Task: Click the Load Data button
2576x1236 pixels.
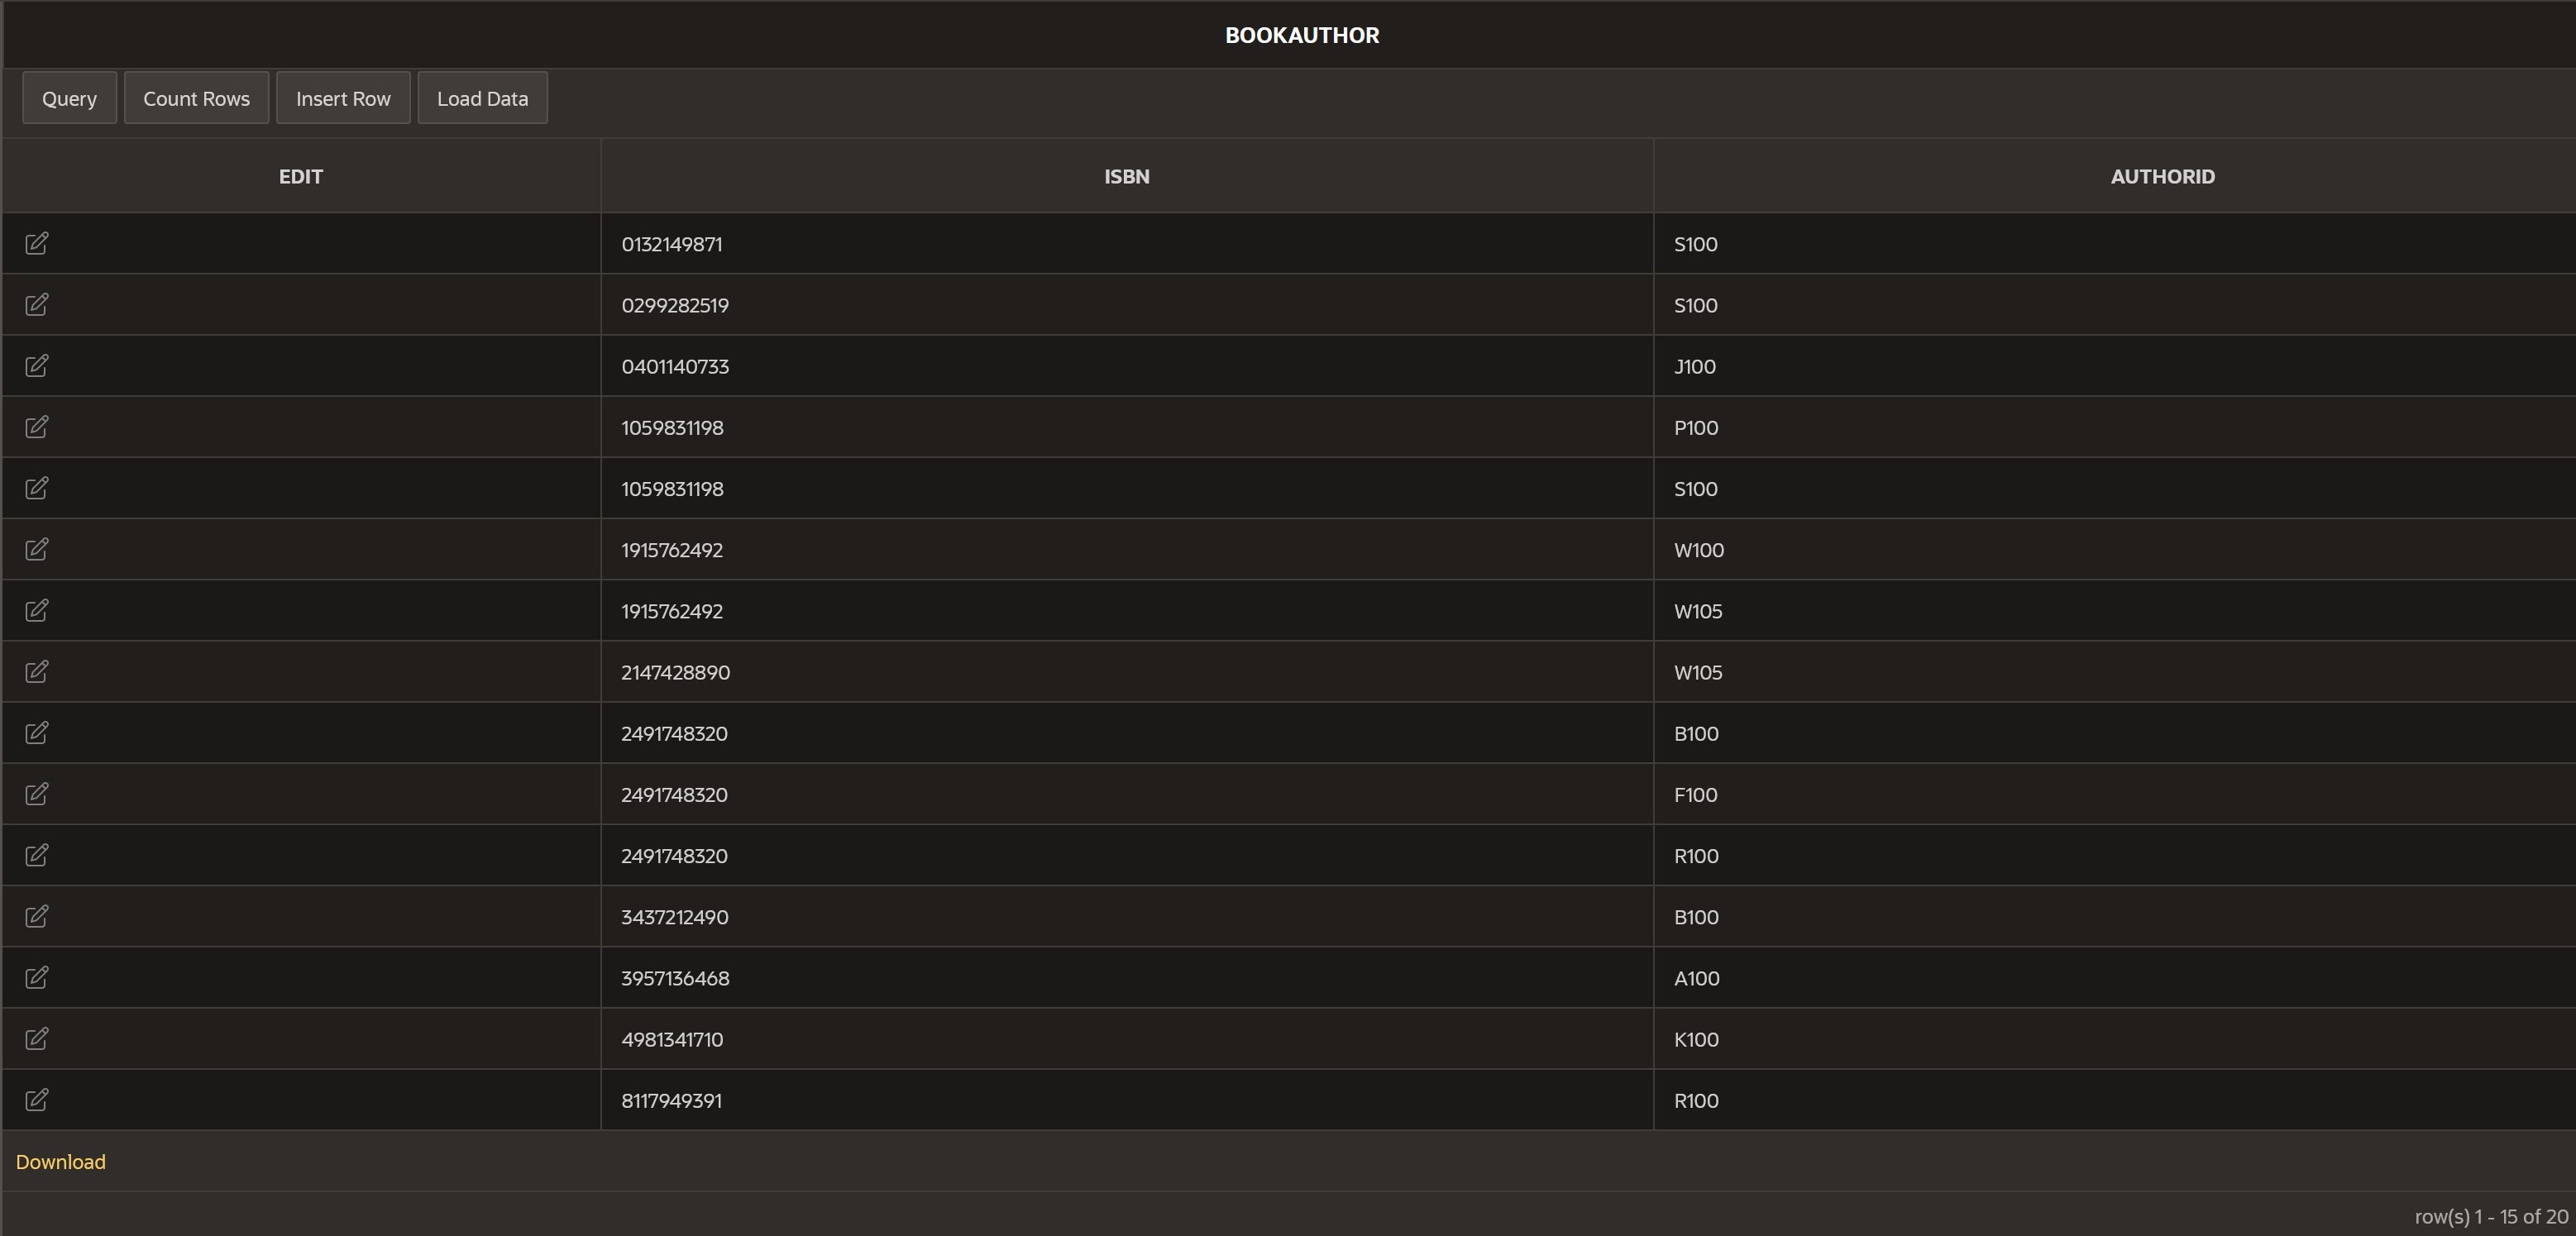Action: [x=482, y=98]
